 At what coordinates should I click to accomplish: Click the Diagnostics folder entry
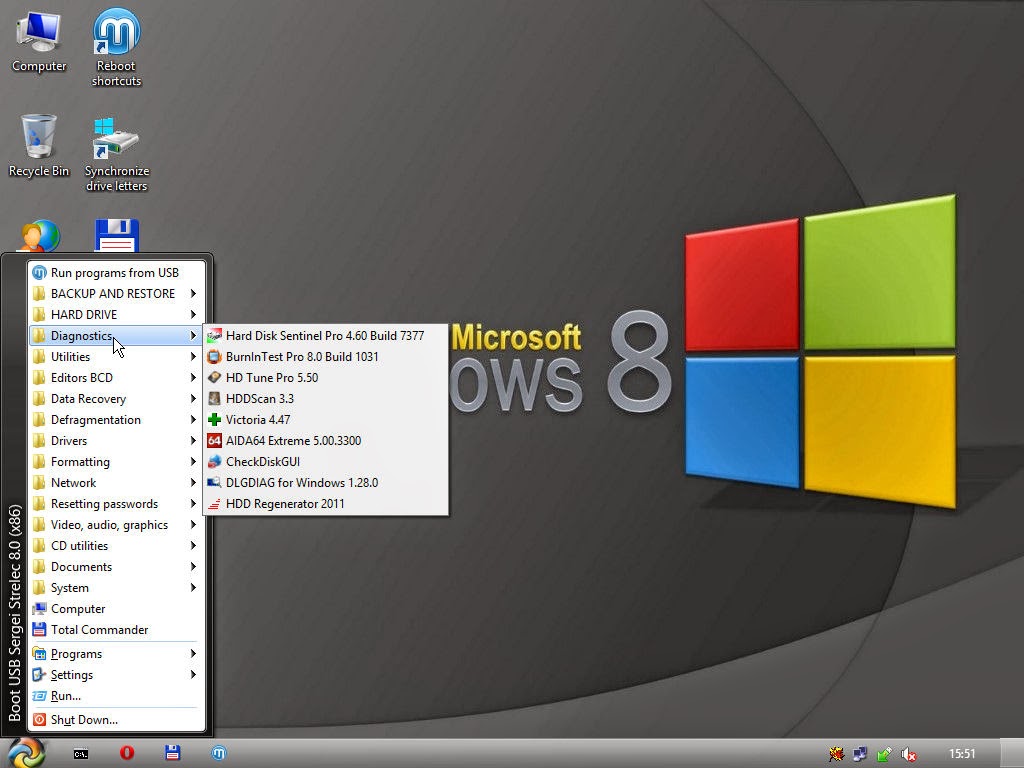[x=118, y=336]
